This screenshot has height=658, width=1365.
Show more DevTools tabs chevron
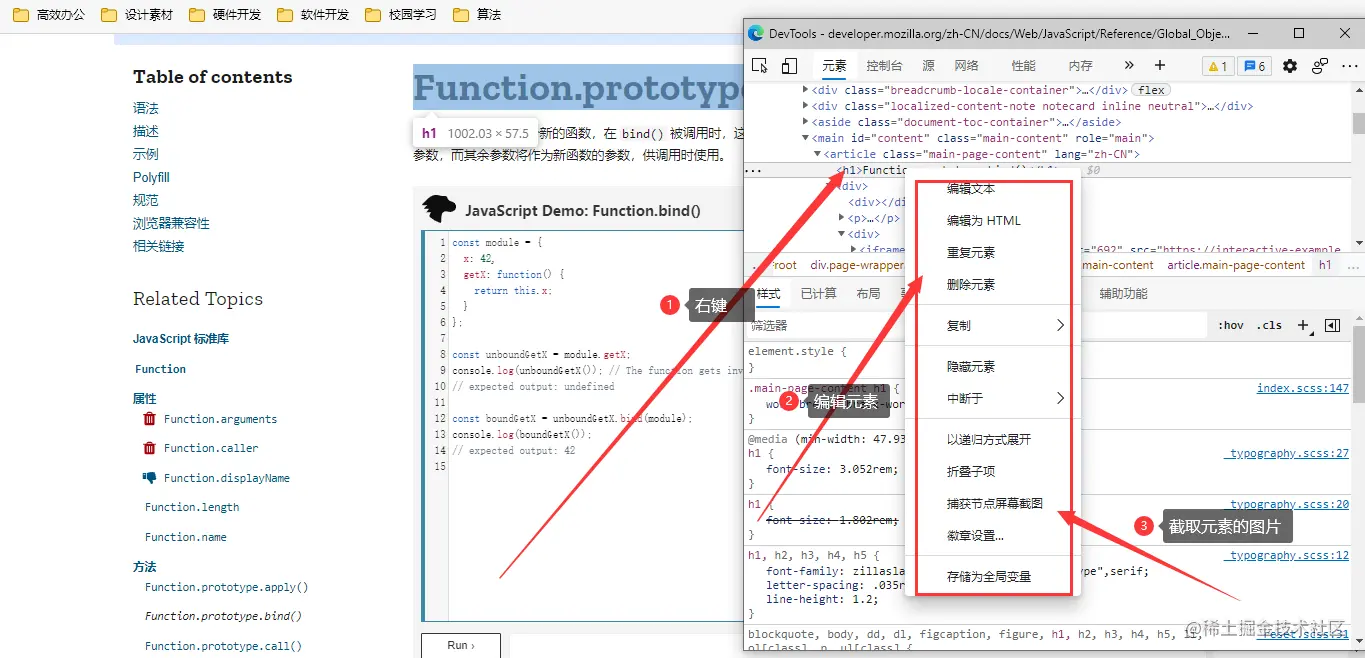pos(1130,66)
